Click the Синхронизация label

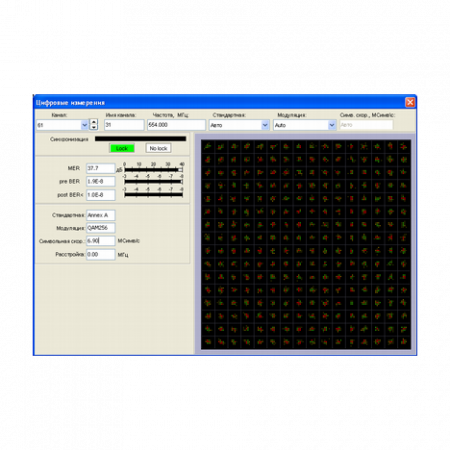[x=69, y=139]
